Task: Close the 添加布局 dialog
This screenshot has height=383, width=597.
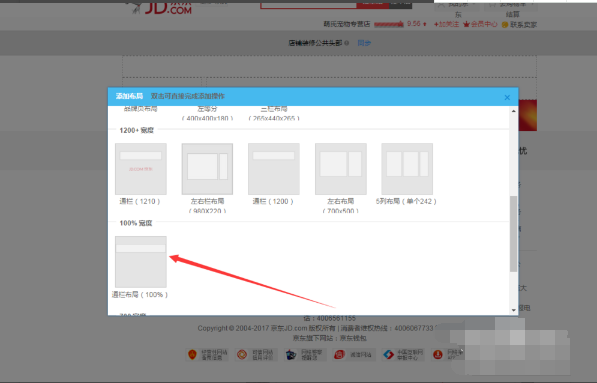Action: [x=507, y=97]
